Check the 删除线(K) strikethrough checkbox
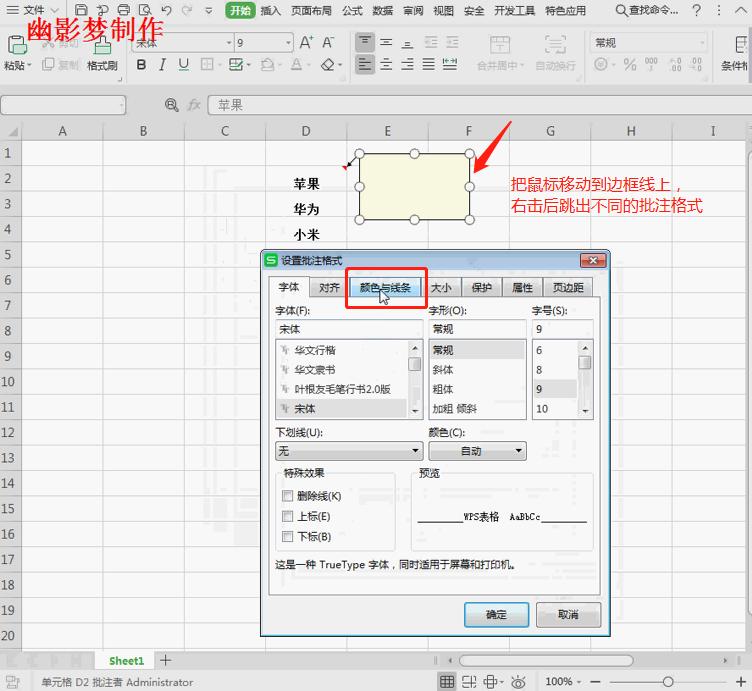The image size is (752, 691). [287, 496]
